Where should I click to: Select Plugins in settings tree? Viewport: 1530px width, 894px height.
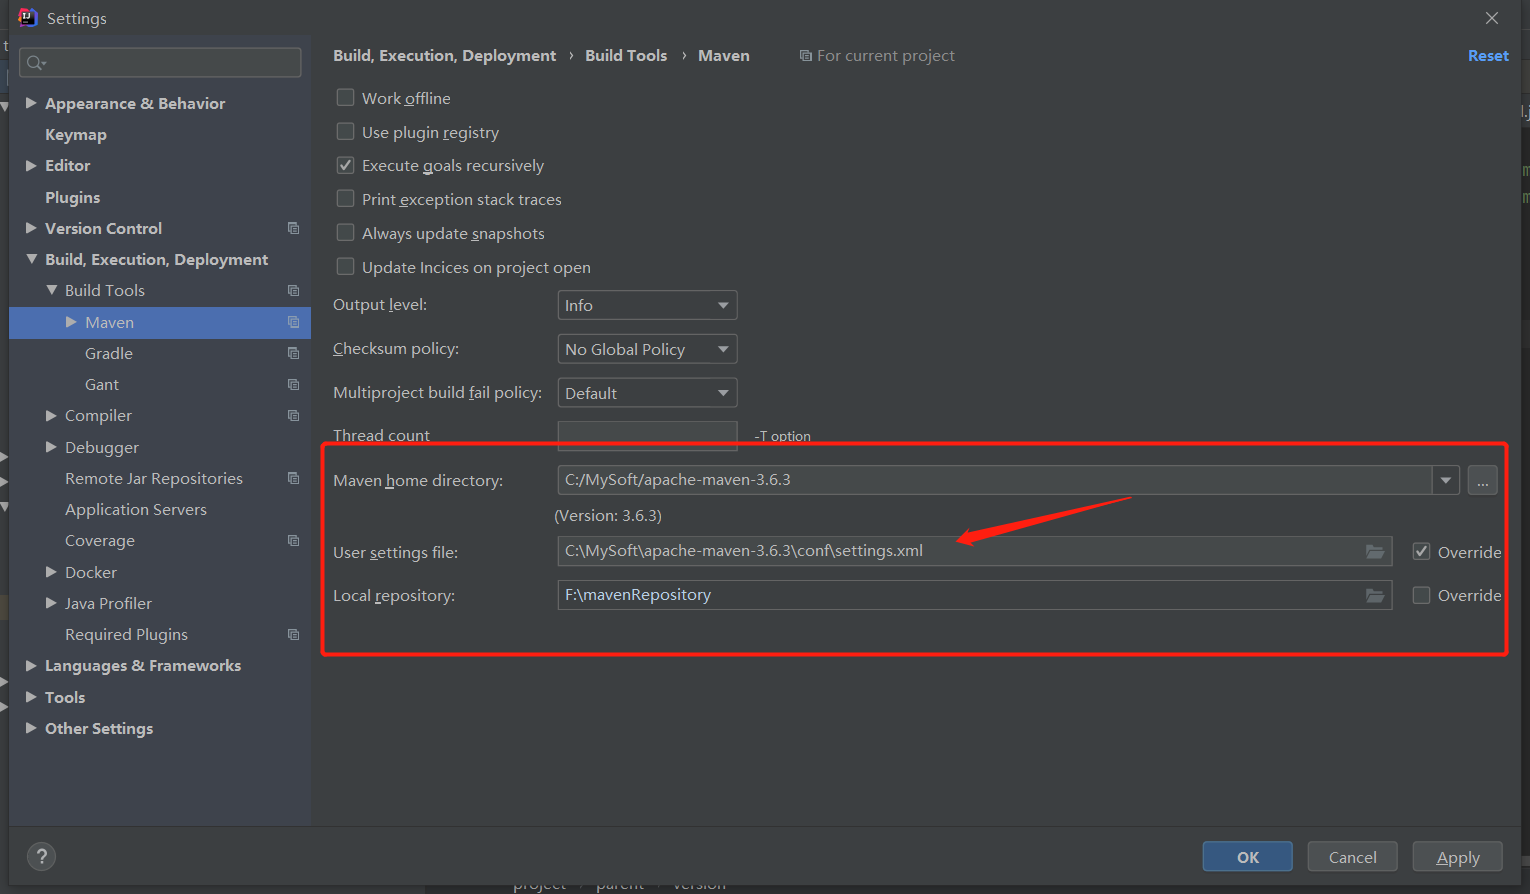pos(73,197)
